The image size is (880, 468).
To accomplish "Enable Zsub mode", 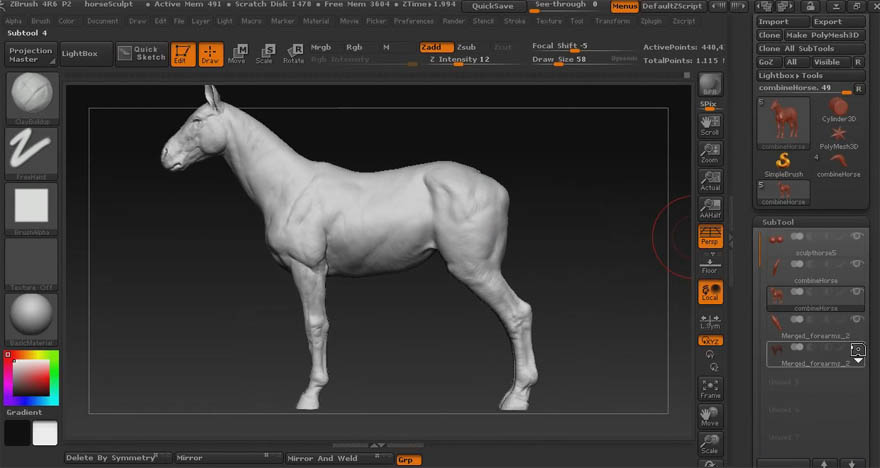I will point(466,47).
